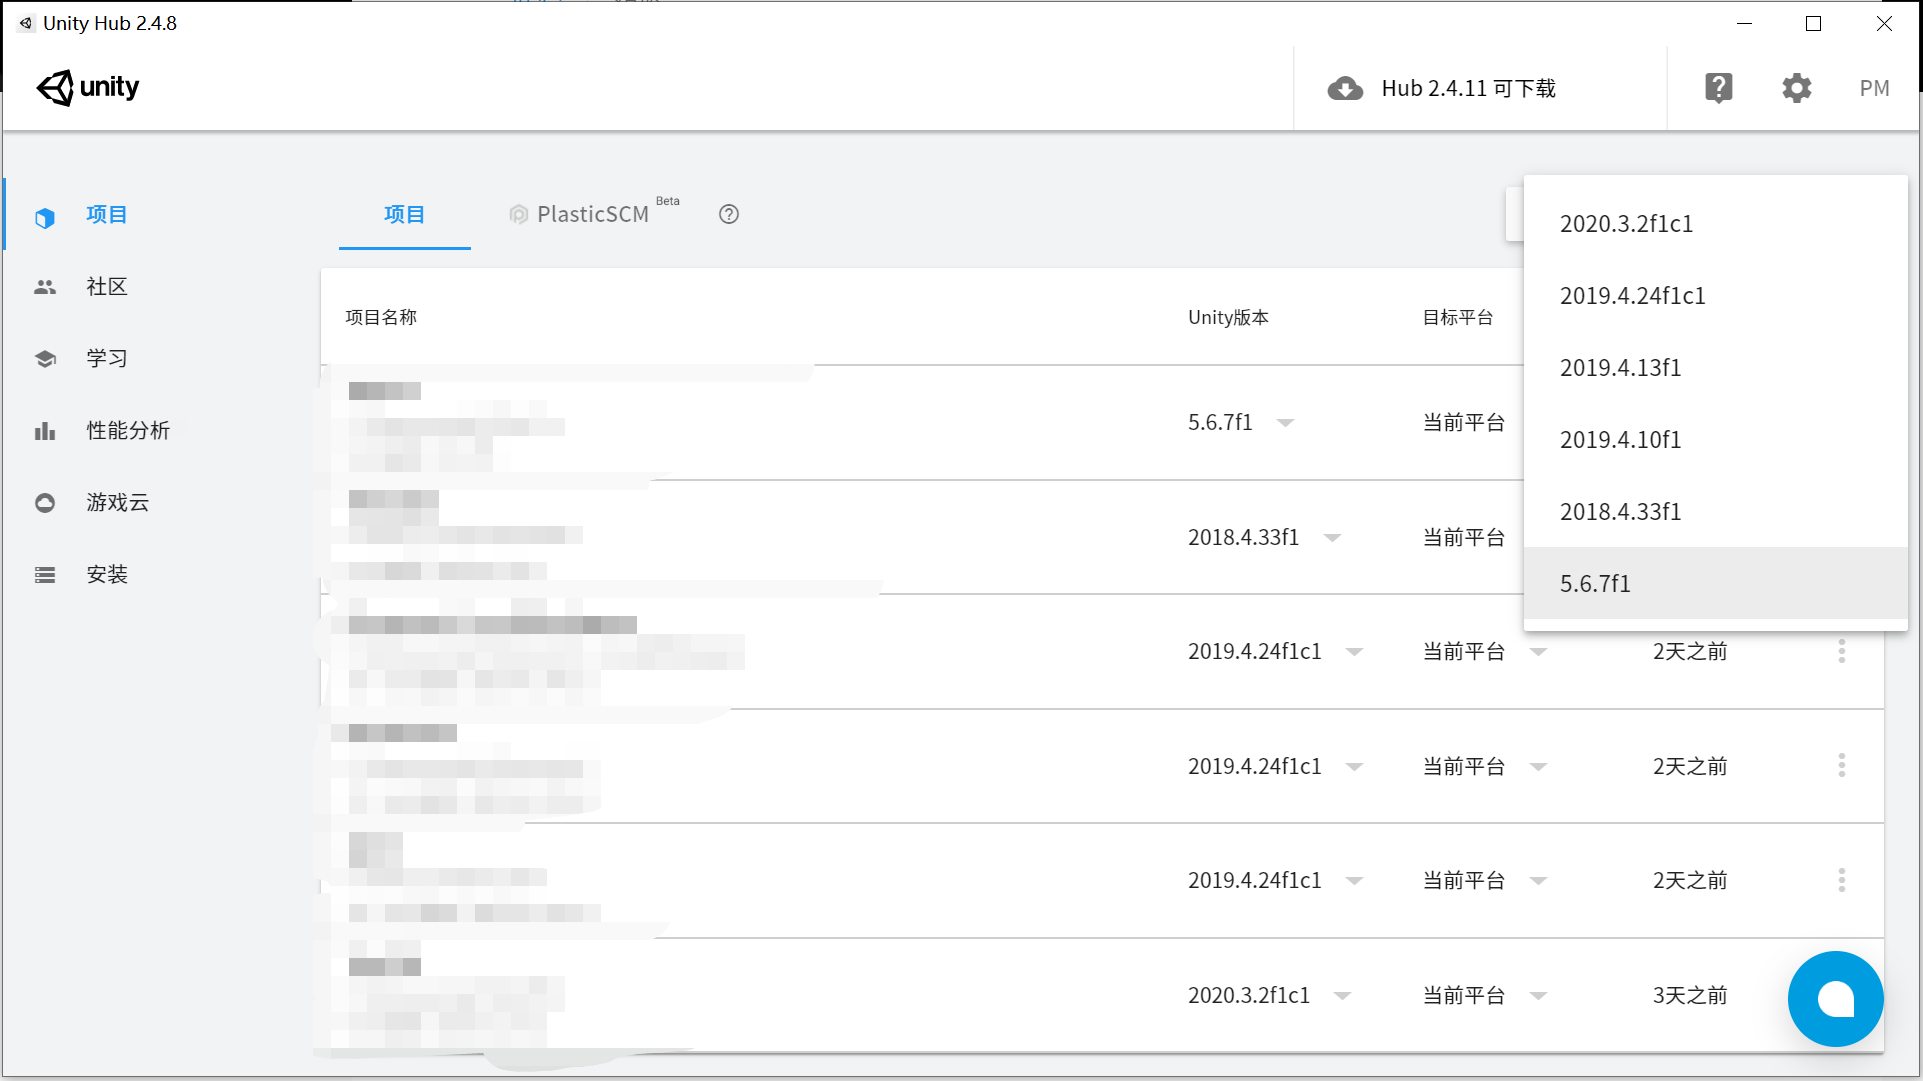Open the 游戏云 game cloud section
Screen dimensions: 1923x1081
117,503
